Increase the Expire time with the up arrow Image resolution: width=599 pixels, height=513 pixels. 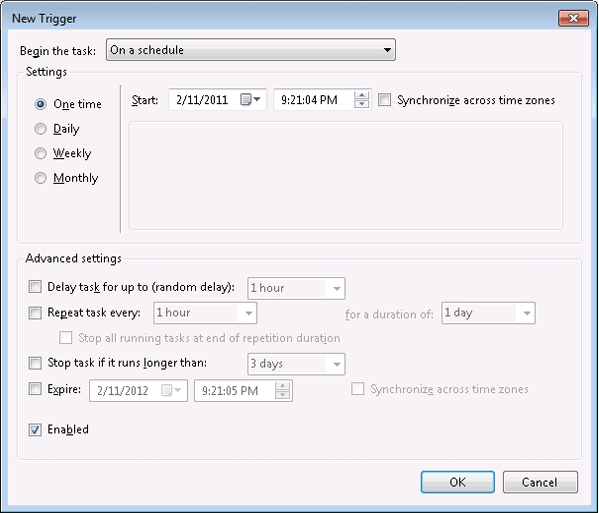pyautogui.click(x=282, y=386)
